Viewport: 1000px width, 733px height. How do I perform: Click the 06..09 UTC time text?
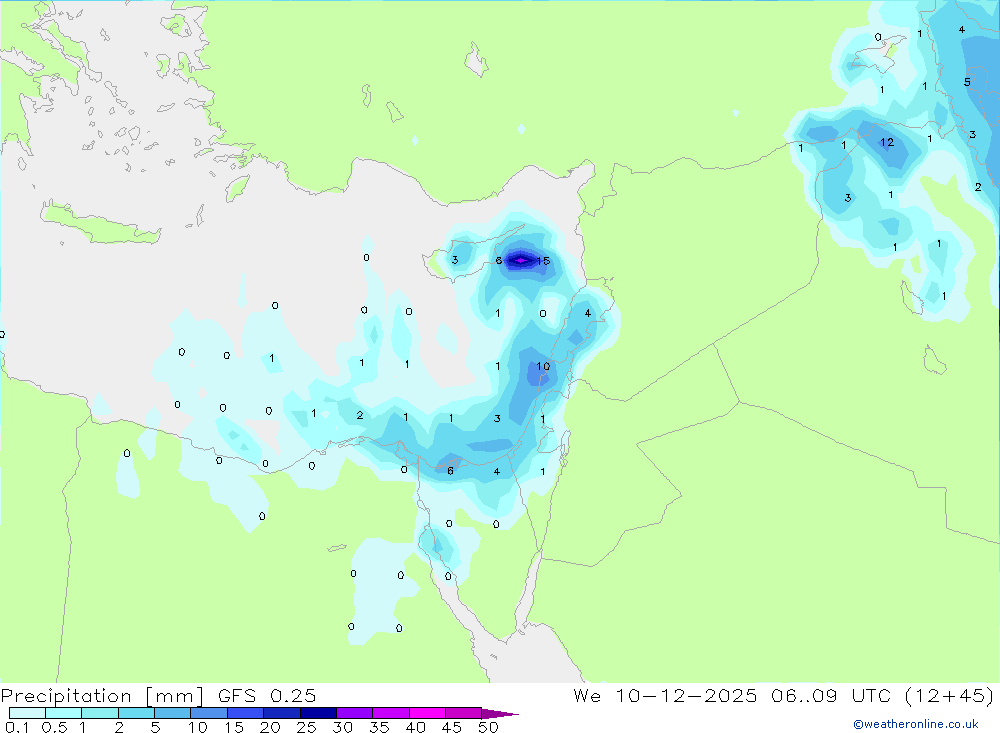coord(831,695)
